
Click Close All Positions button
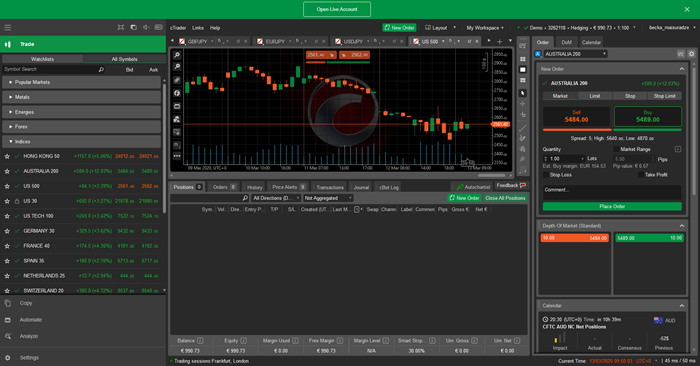point(505,198)
